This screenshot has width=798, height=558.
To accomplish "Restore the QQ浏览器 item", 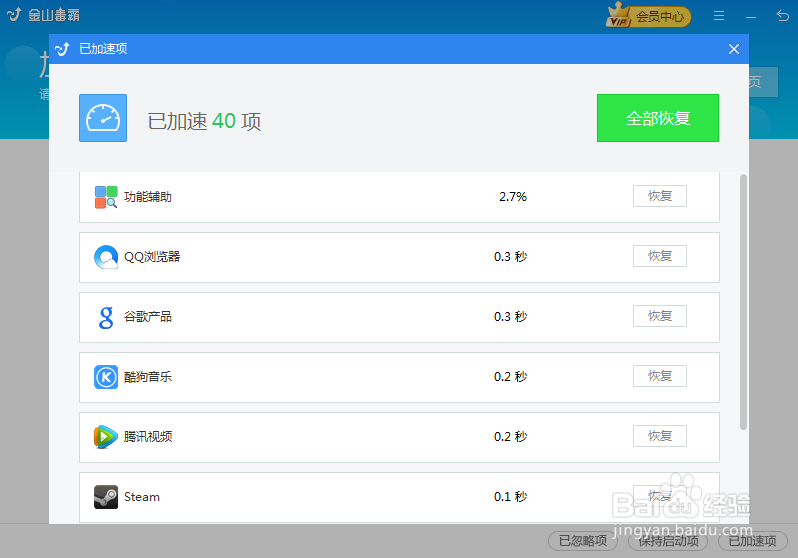I will point(660,256).
